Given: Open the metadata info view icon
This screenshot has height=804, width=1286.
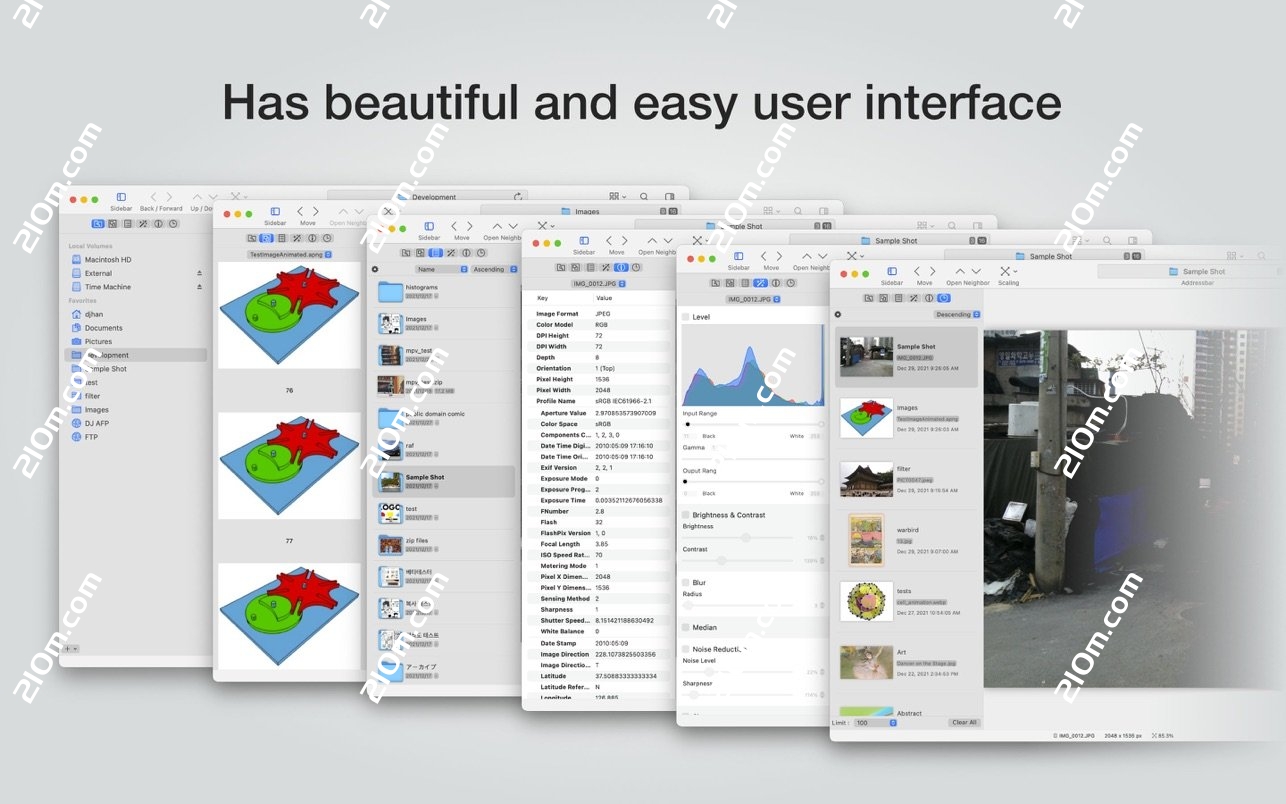Looking at the screenshot, I should click(622, 267).
